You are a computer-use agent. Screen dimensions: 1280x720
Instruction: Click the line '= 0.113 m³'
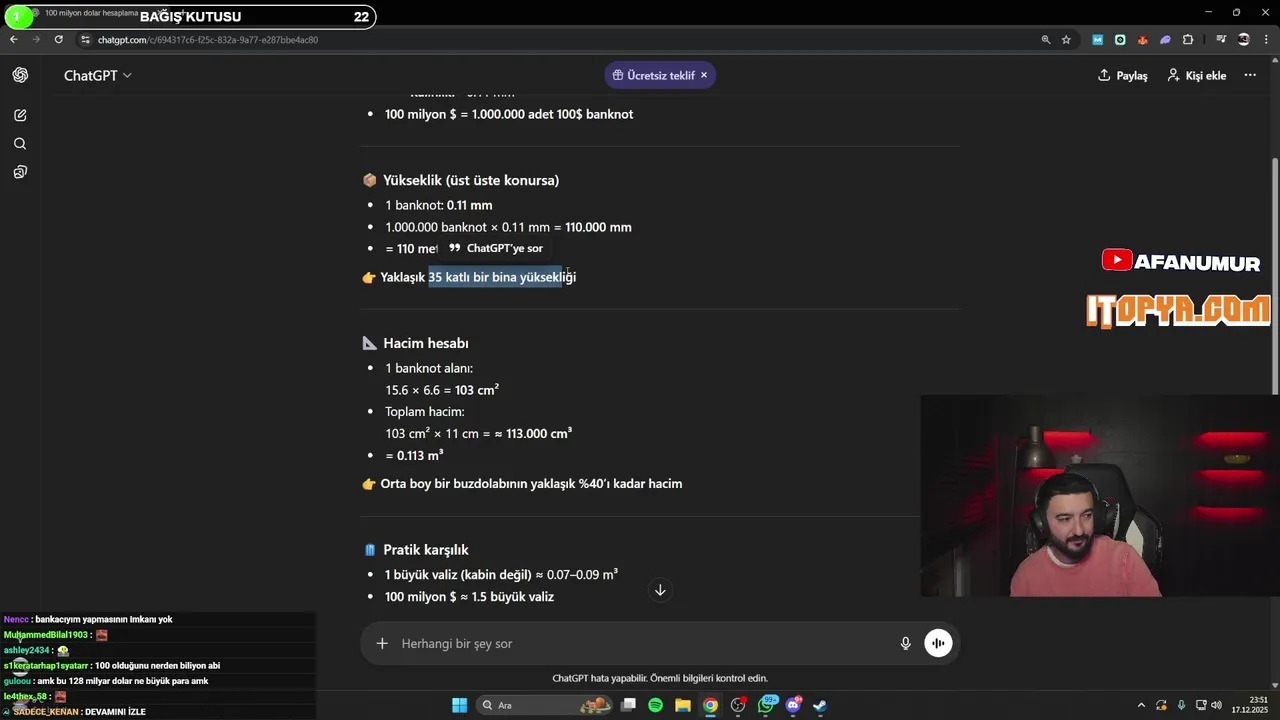(x=414, y=455)
